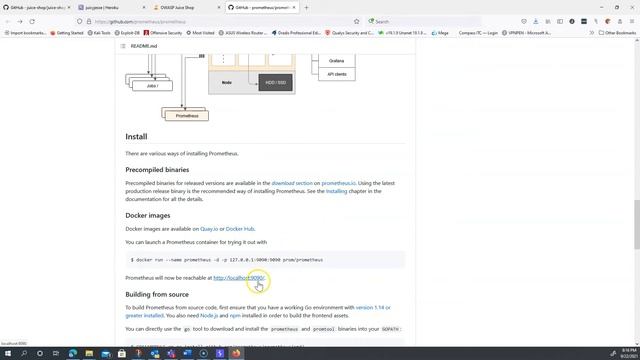
Task: Open Cortana circle on taskbar
Action: click(40, 353)
